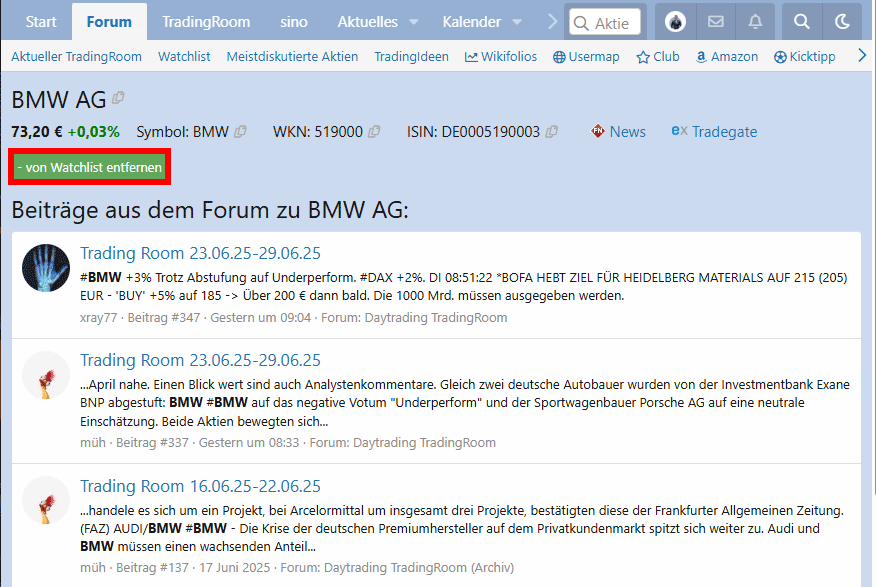This screenshot has height=587, width=876.
Task: Open the Tradegate link for BMW
Action: 715,132
